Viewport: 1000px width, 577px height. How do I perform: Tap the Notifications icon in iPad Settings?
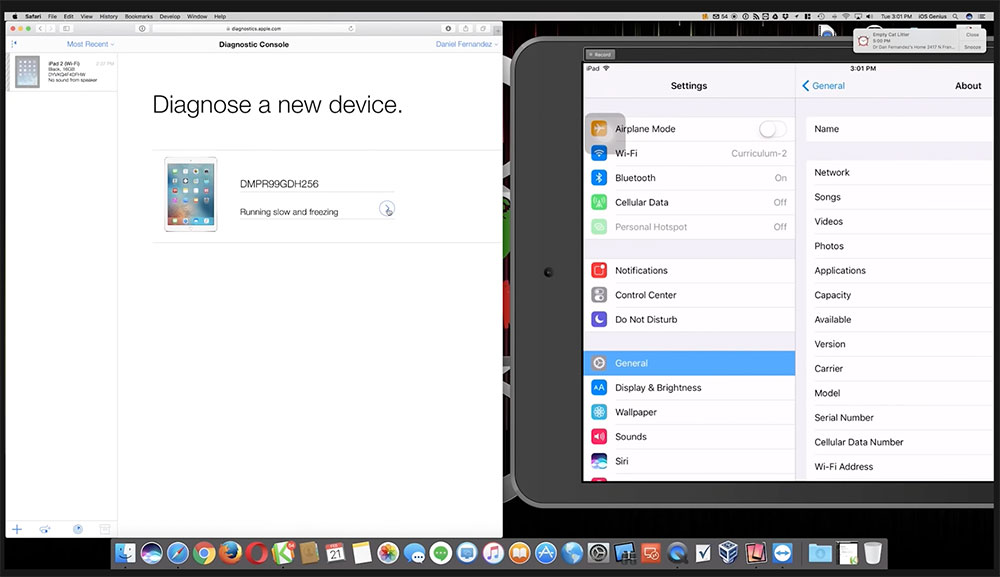coord(599,270)
